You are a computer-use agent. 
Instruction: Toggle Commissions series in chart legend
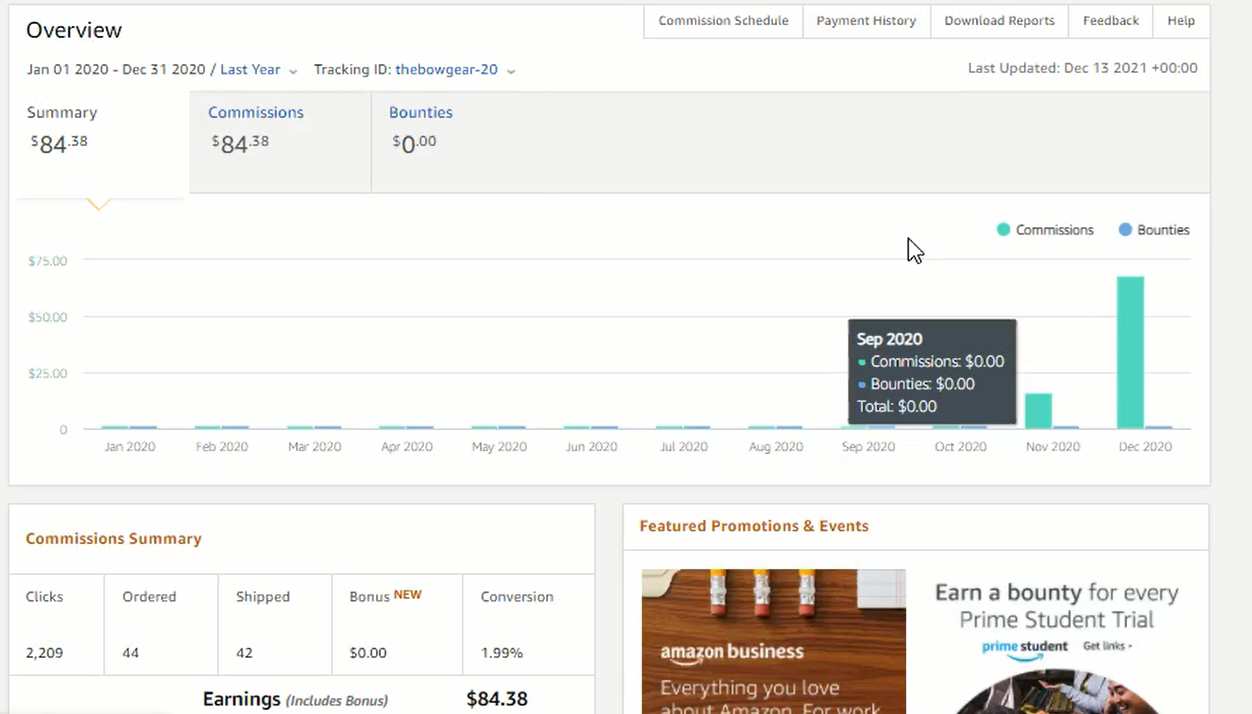(1045, 230)
